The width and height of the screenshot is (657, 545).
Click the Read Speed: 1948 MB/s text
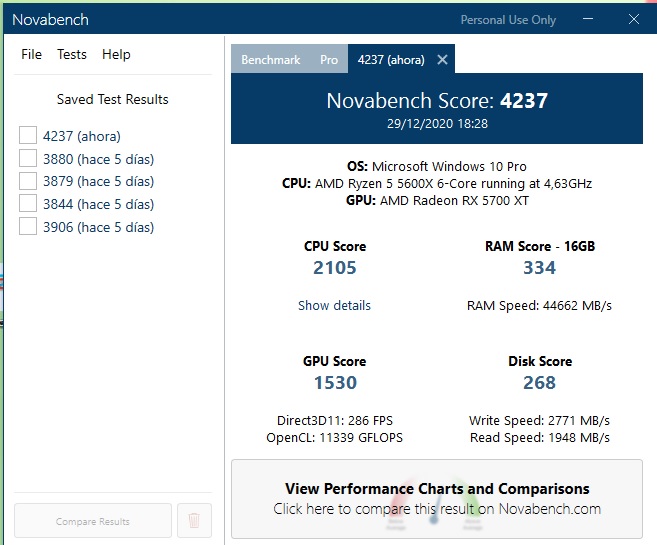point(540,438)
